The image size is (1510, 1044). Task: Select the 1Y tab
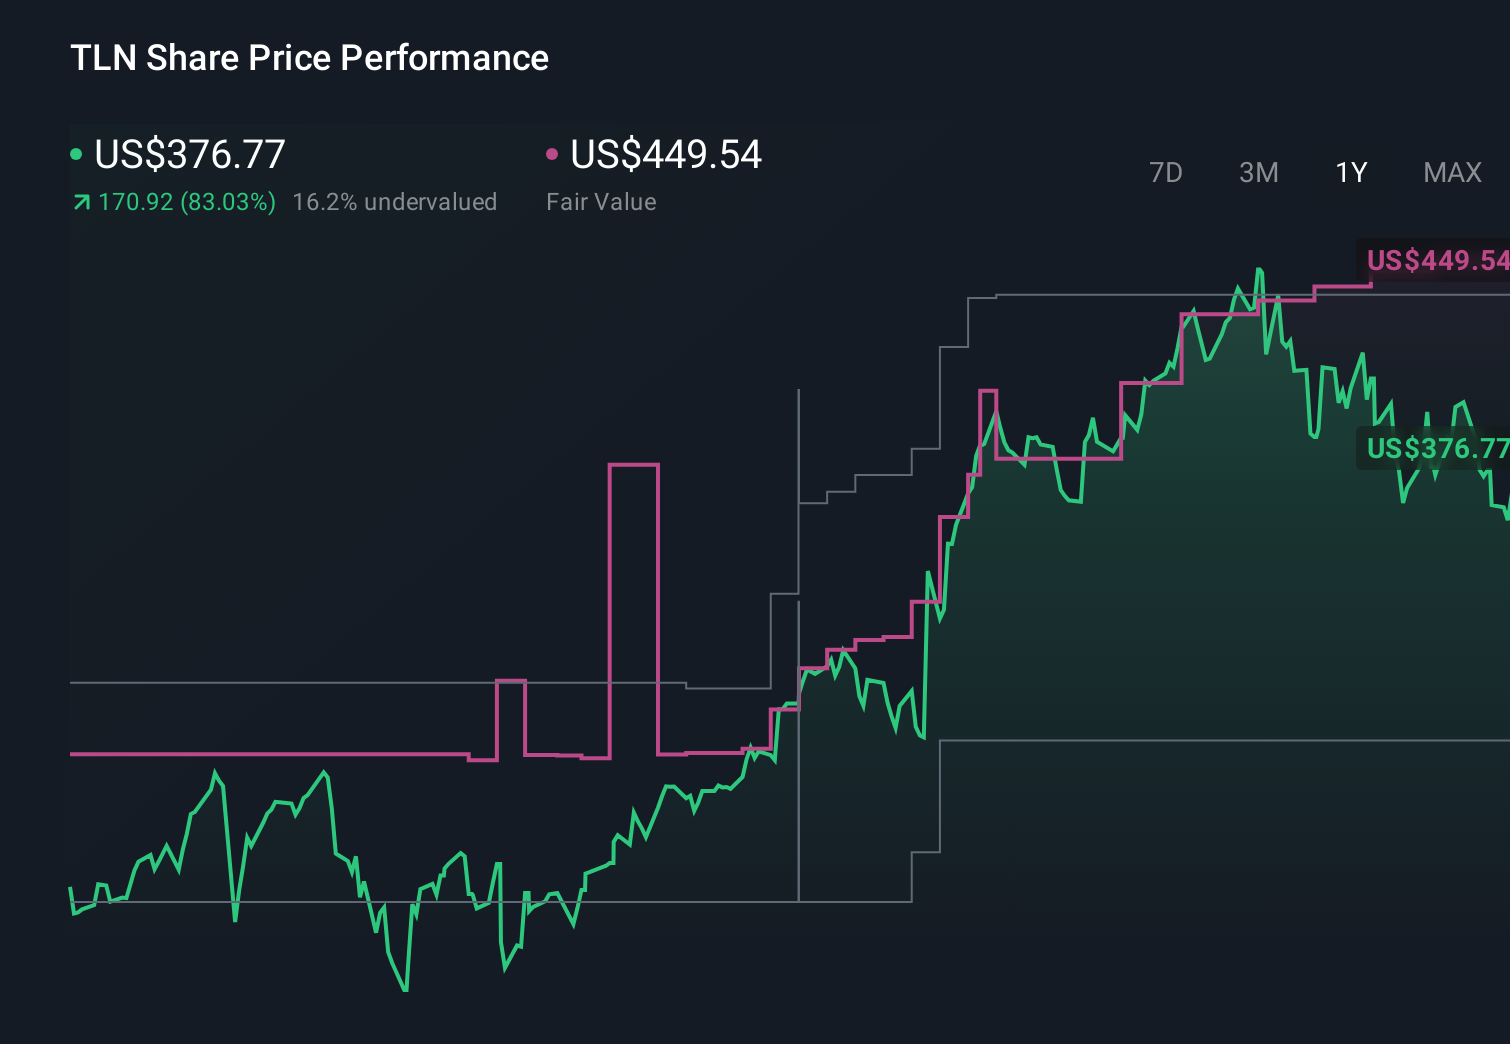1350,172
